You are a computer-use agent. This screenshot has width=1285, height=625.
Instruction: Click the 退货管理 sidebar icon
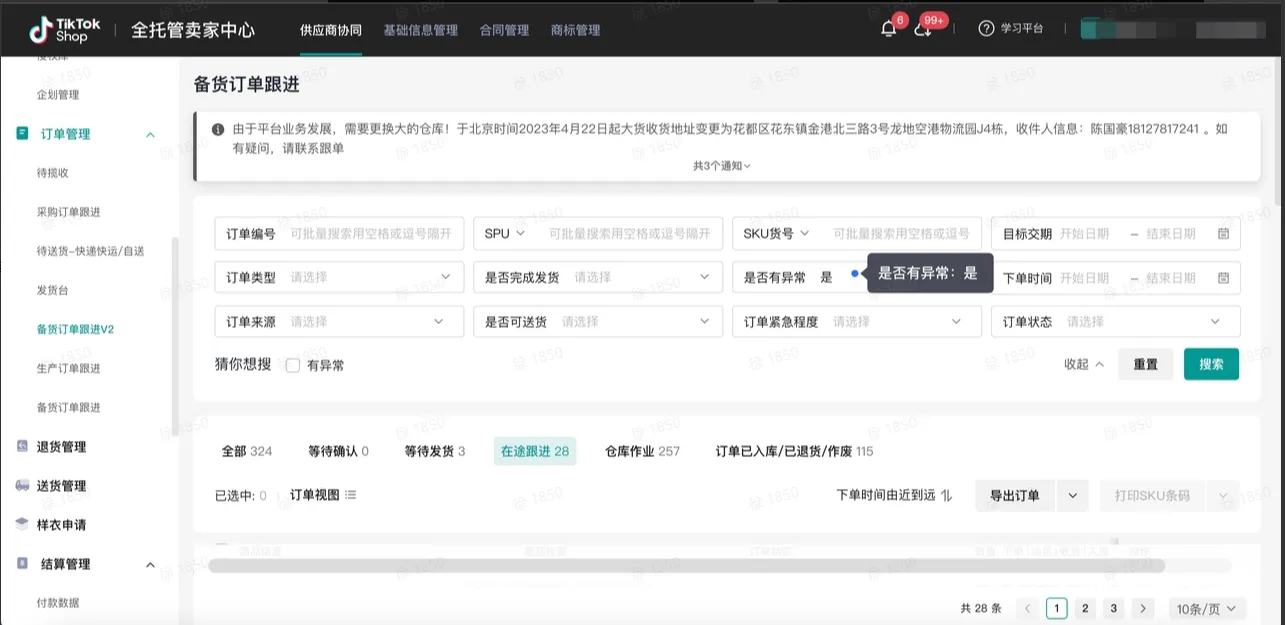tap(22, 446)
